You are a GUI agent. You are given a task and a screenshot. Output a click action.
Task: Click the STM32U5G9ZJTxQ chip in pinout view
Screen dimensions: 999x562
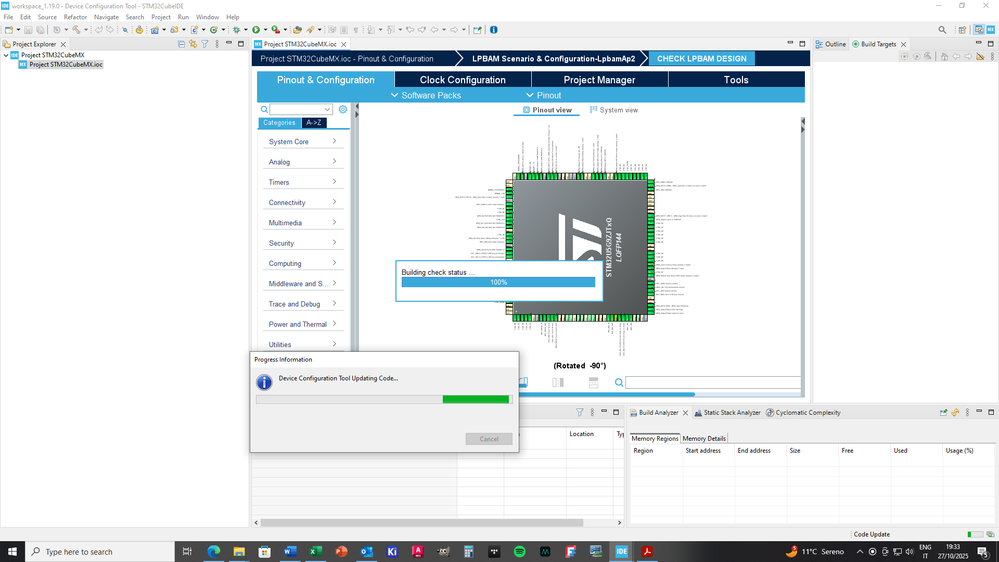pos(580,247)
